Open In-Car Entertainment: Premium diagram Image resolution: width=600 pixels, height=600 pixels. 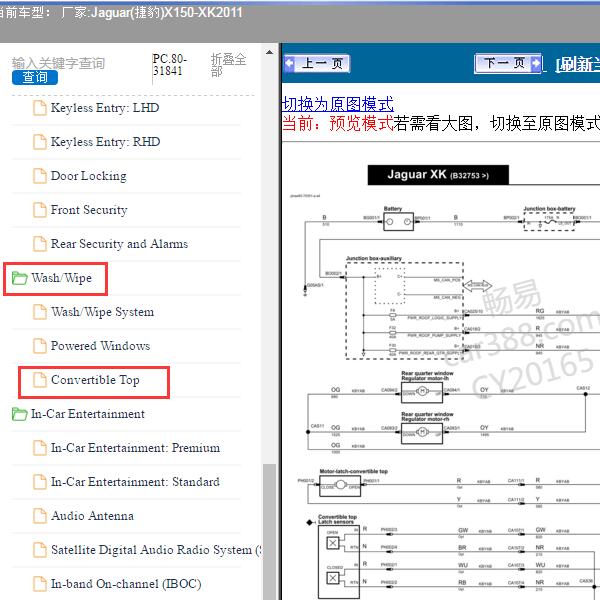coord(135,448)
